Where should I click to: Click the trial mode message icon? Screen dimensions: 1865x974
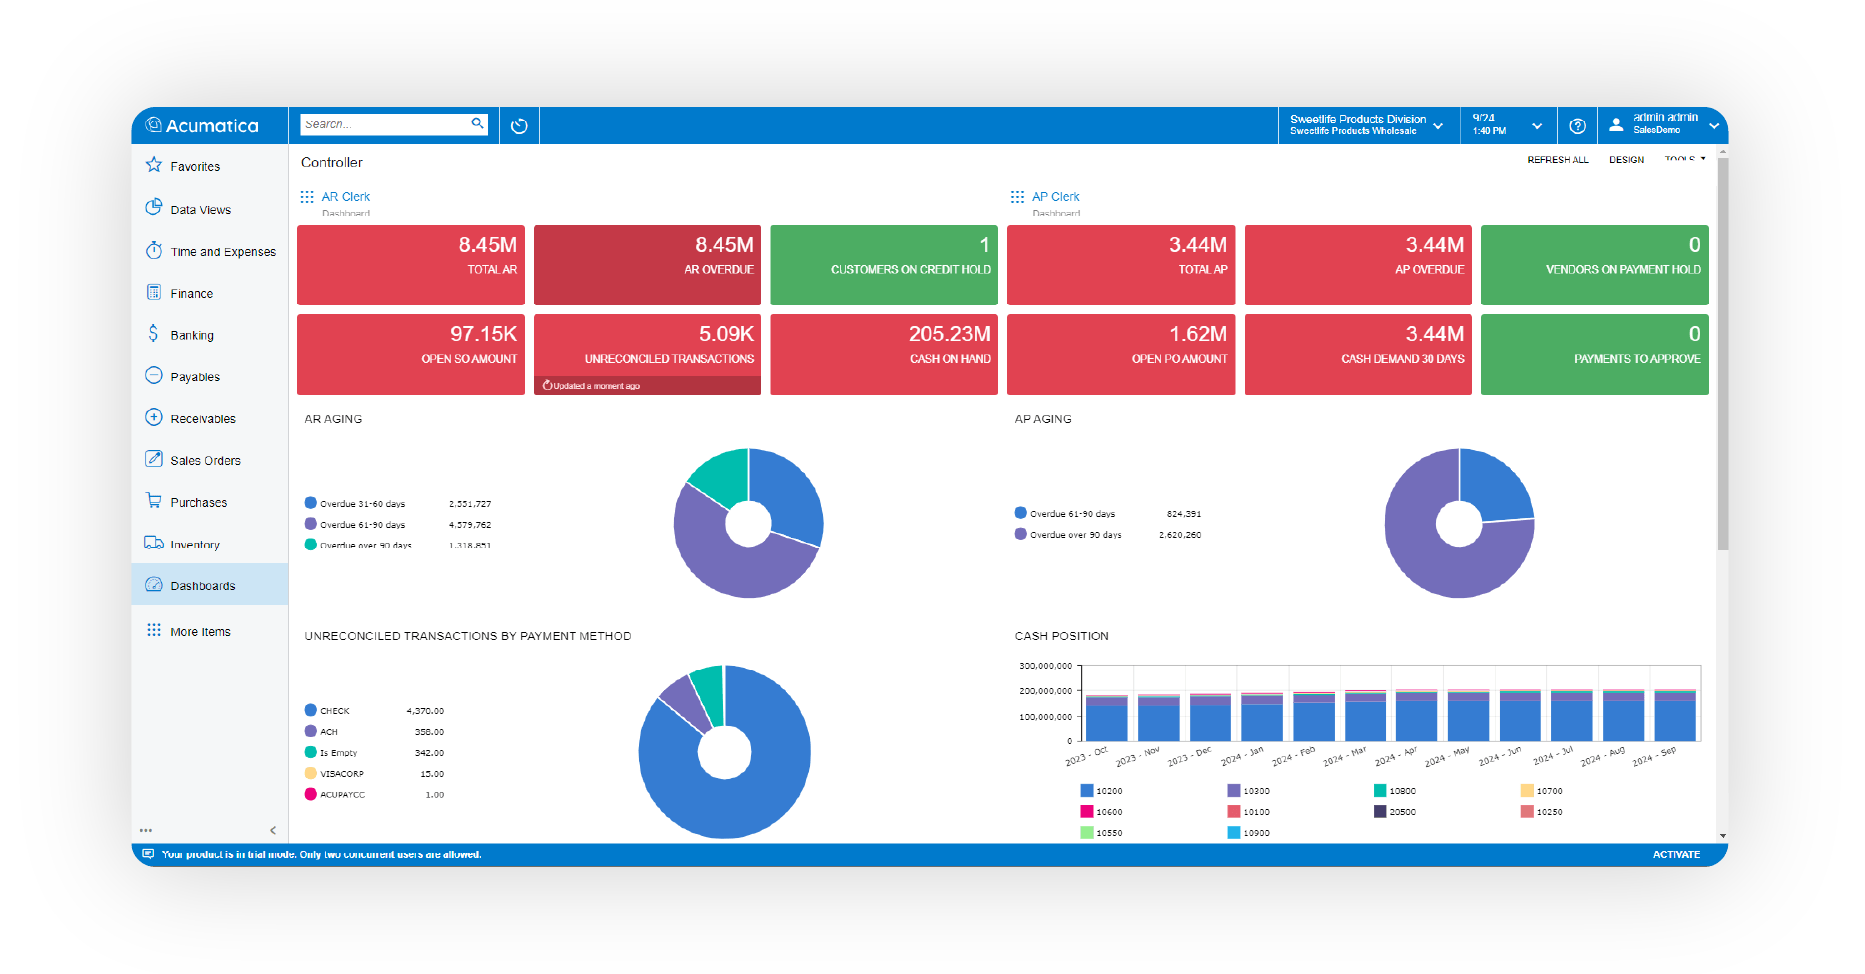pyautogui.click(x=148, y=854)
